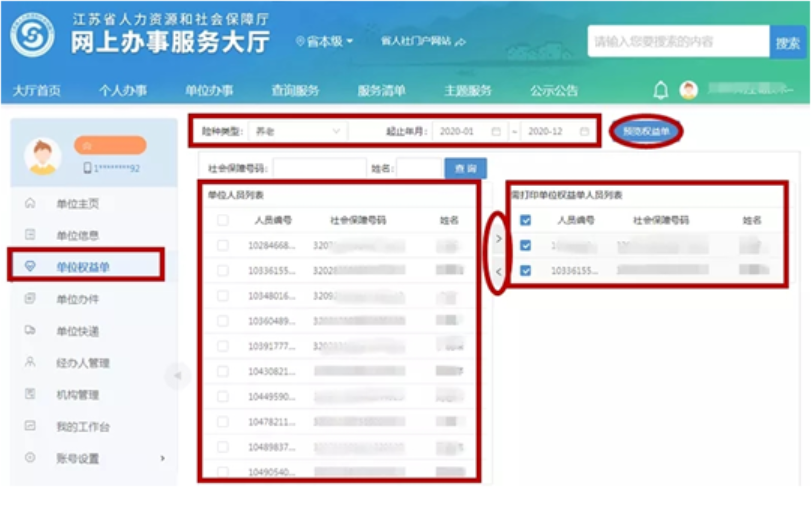Check the row 10348016 checkbox

click(222, 296)
